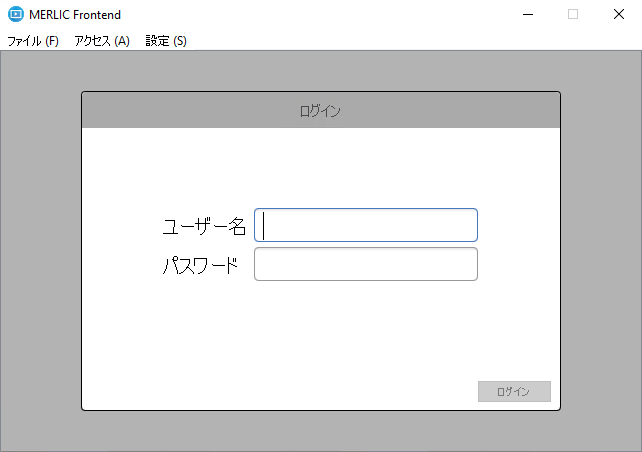Click empty menu bar space right of 設定
The image size is (642, 452).
[400, 41]
